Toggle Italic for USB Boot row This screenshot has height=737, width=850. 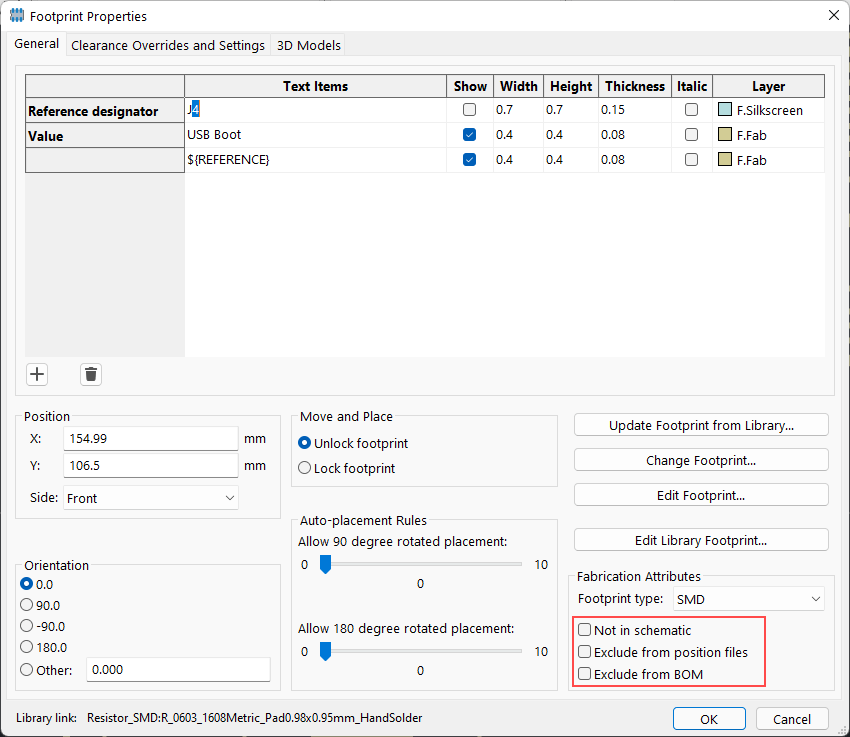coord(691,134)
